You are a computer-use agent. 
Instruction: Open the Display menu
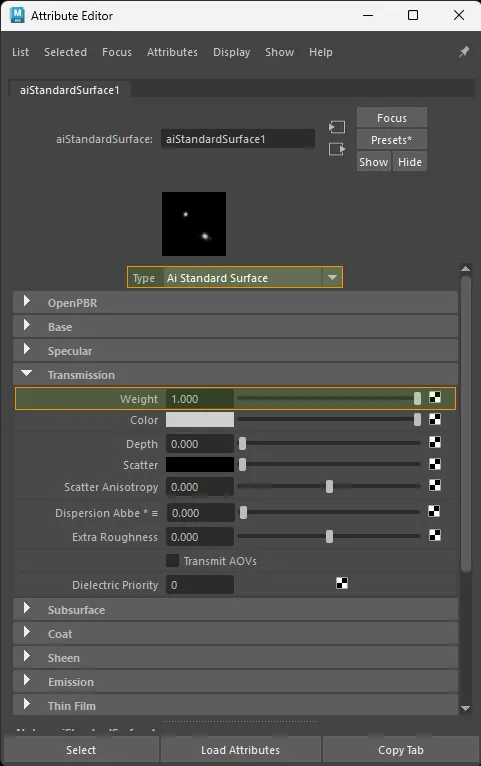click(231, 52)
